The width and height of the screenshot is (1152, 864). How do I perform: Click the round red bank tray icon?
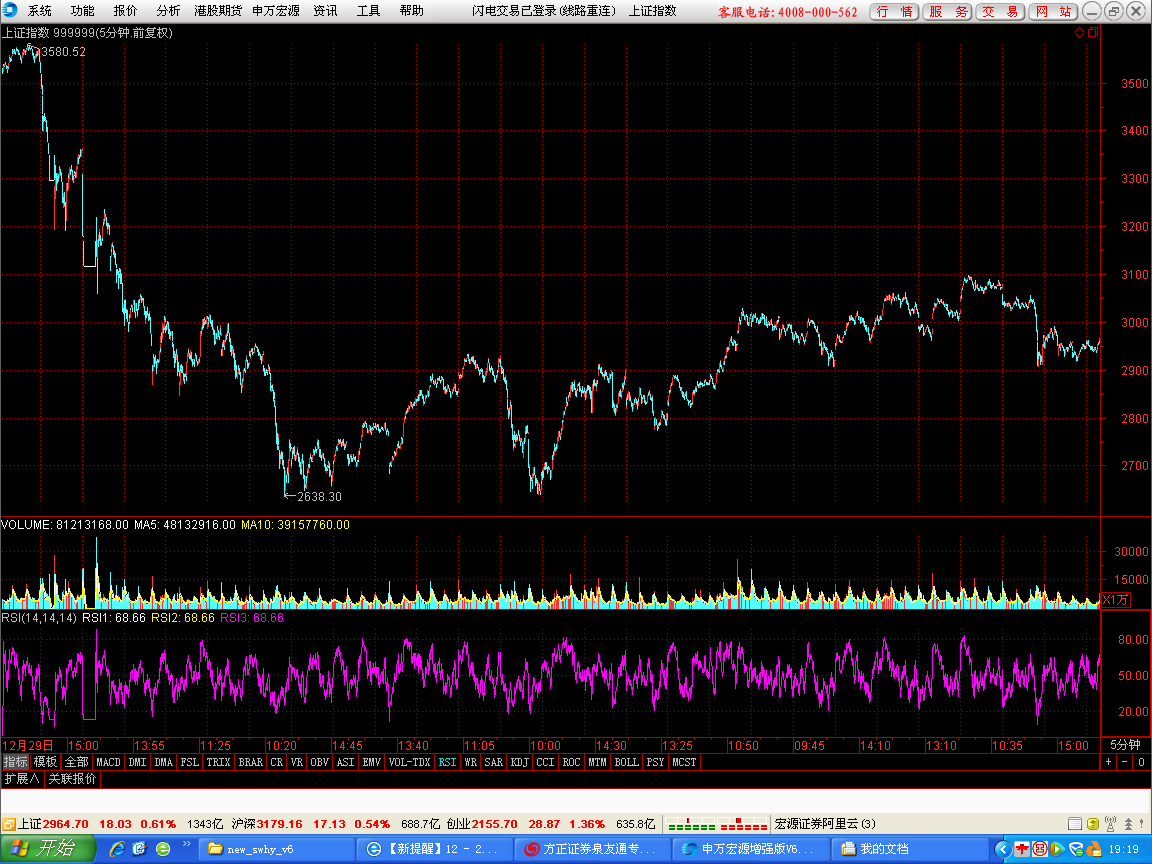(x=1040, y=849)
